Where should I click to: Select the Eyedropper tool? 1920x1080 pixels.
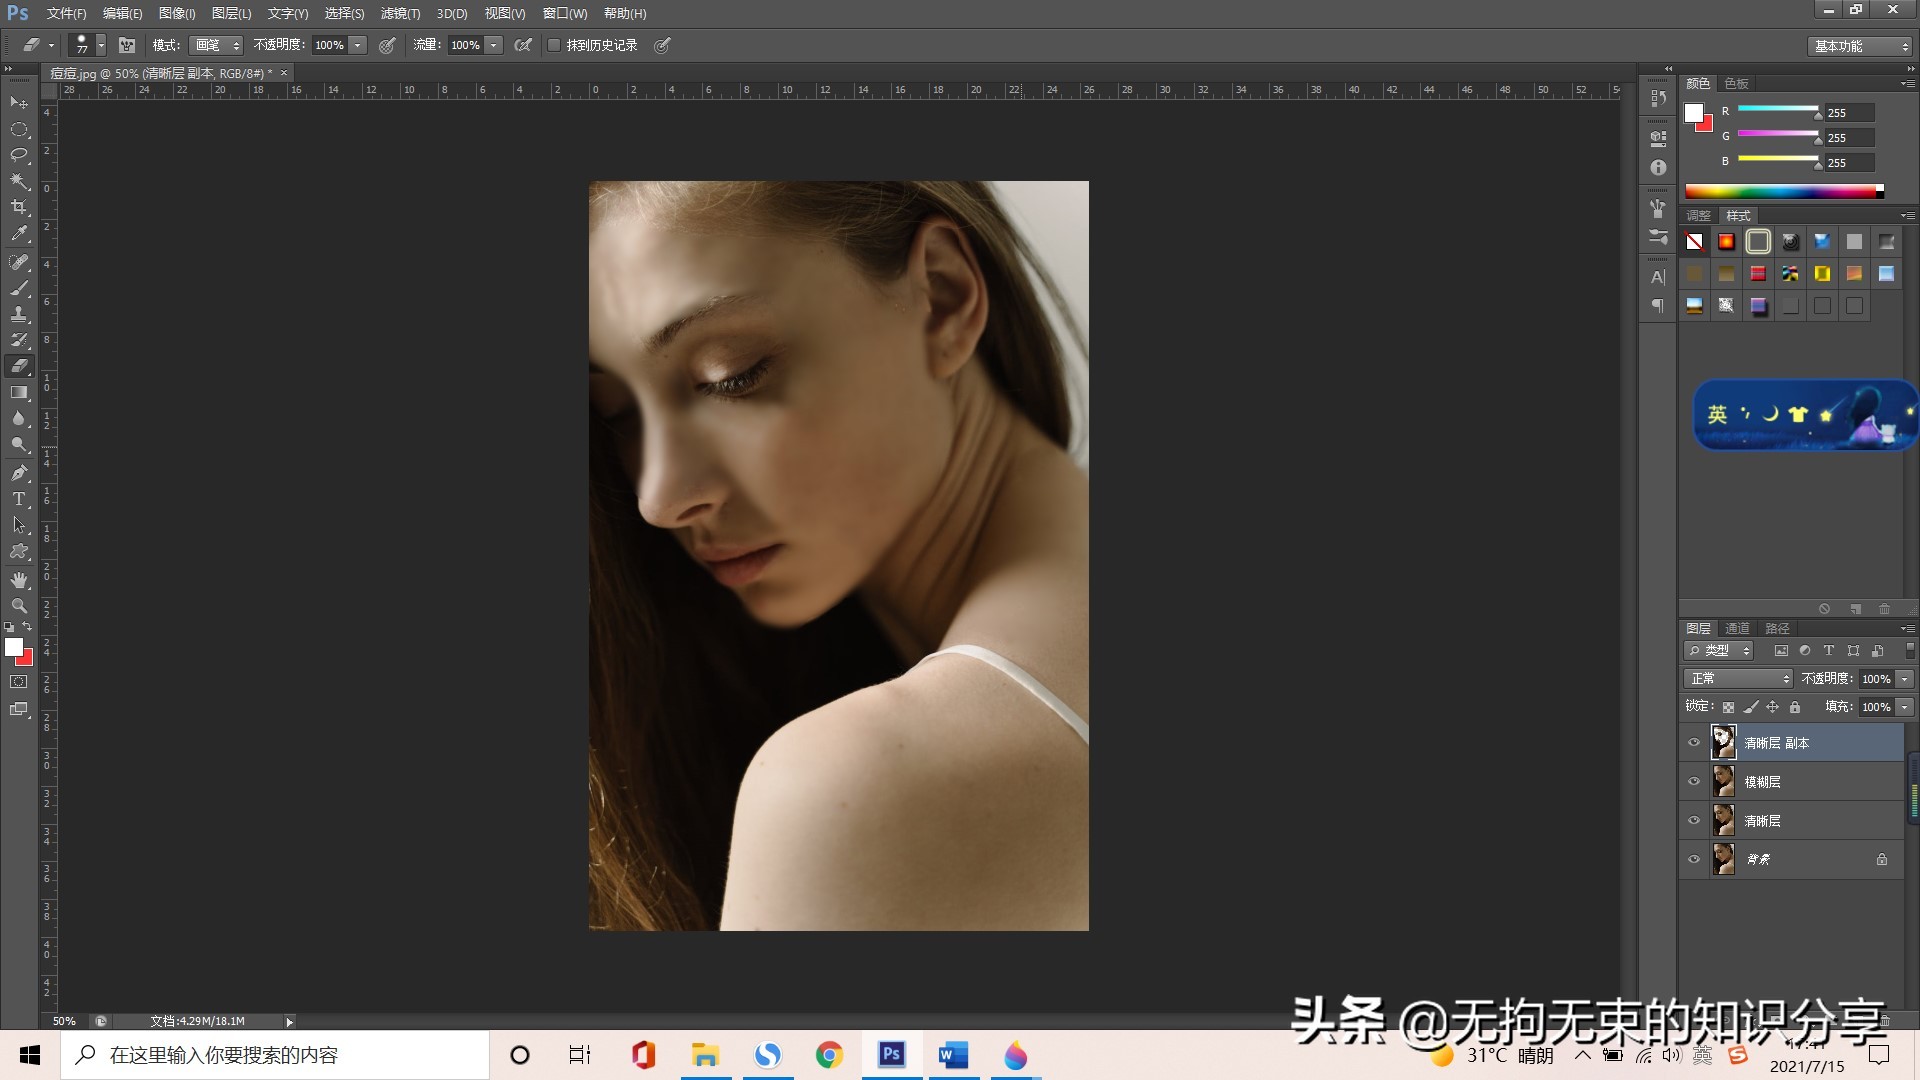19,234
